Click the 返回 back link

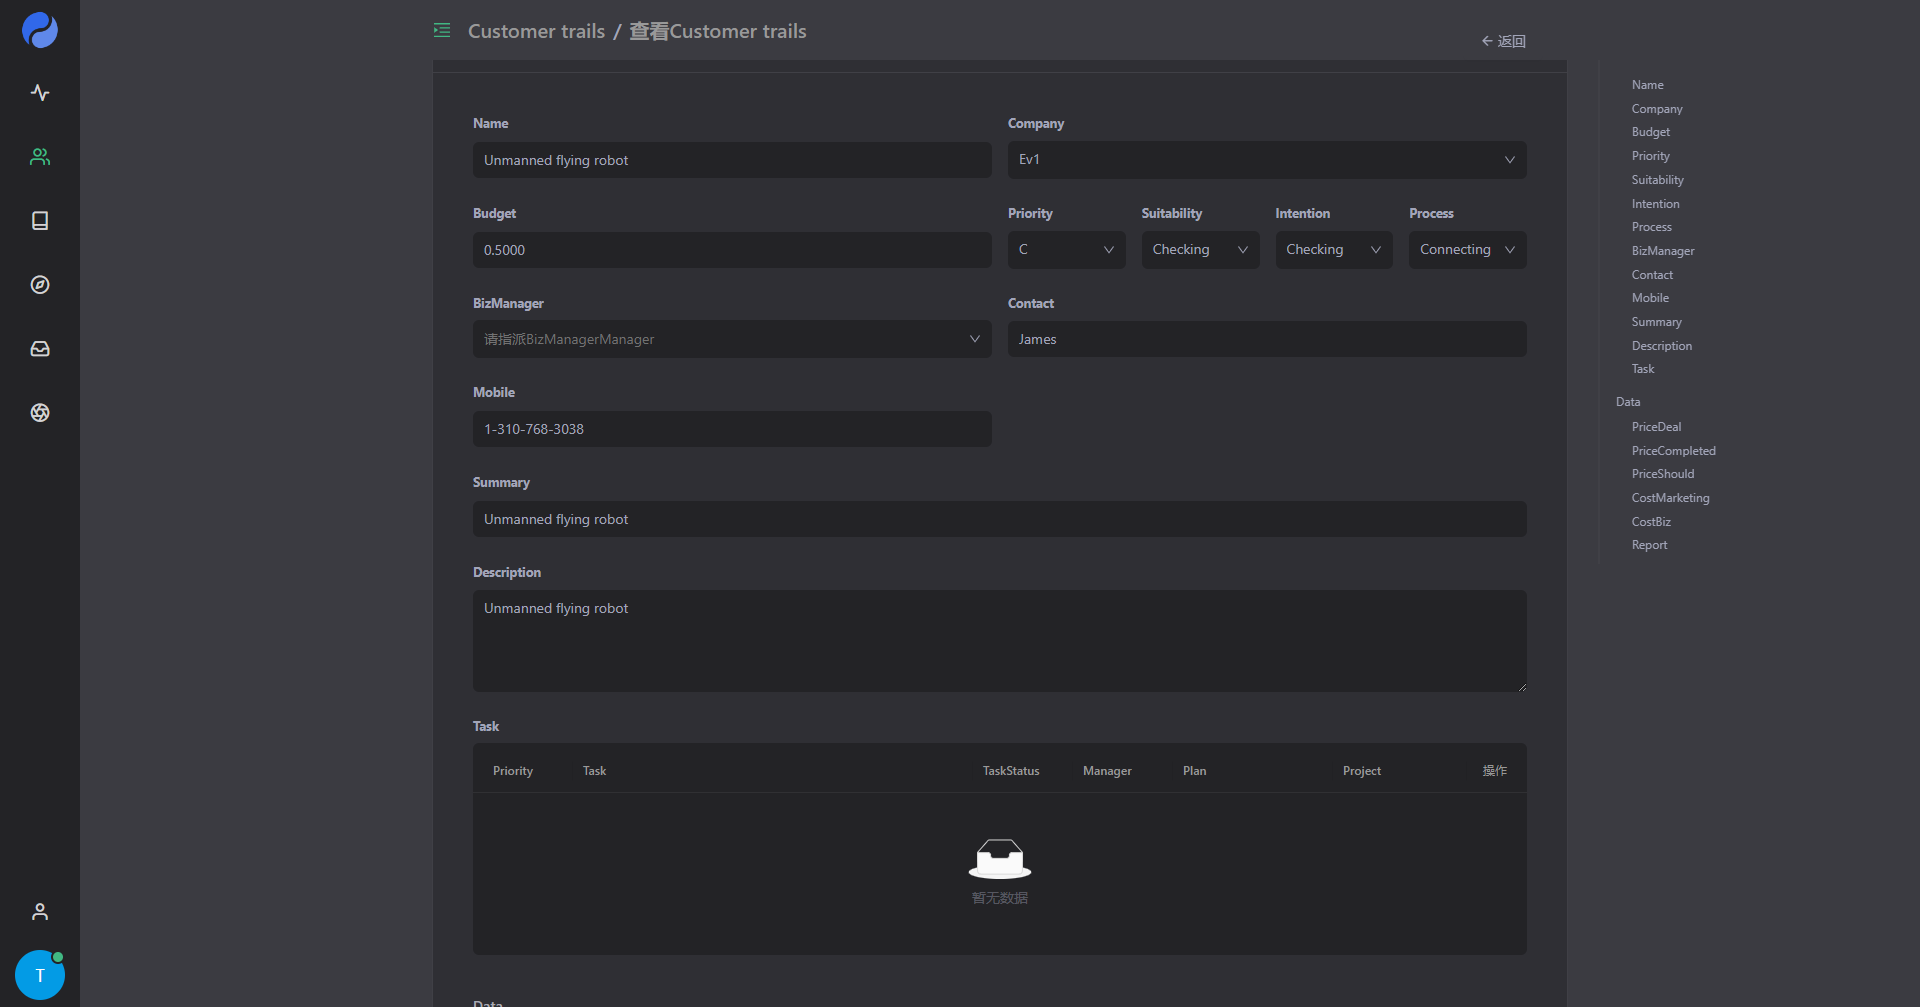coord(1504,41)
